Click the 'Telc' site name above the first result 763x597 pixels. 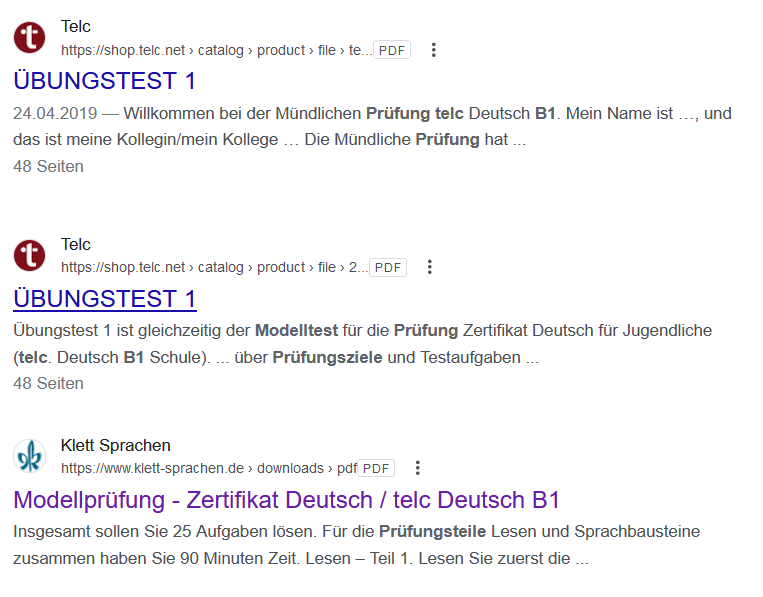[75, 26]
